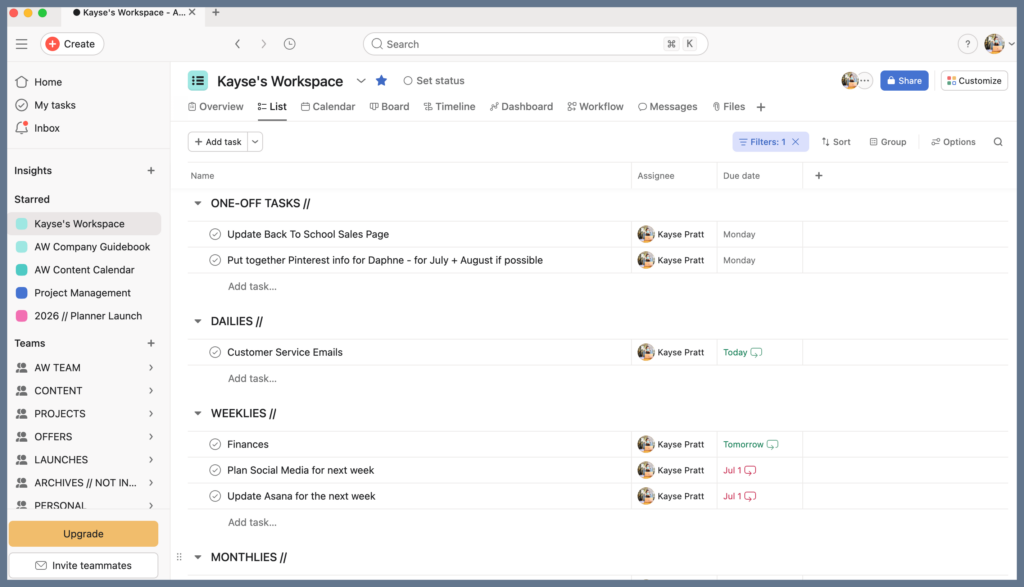Collapse the DAILIES section
1024x587 pixels.
[x=198, y=321]
